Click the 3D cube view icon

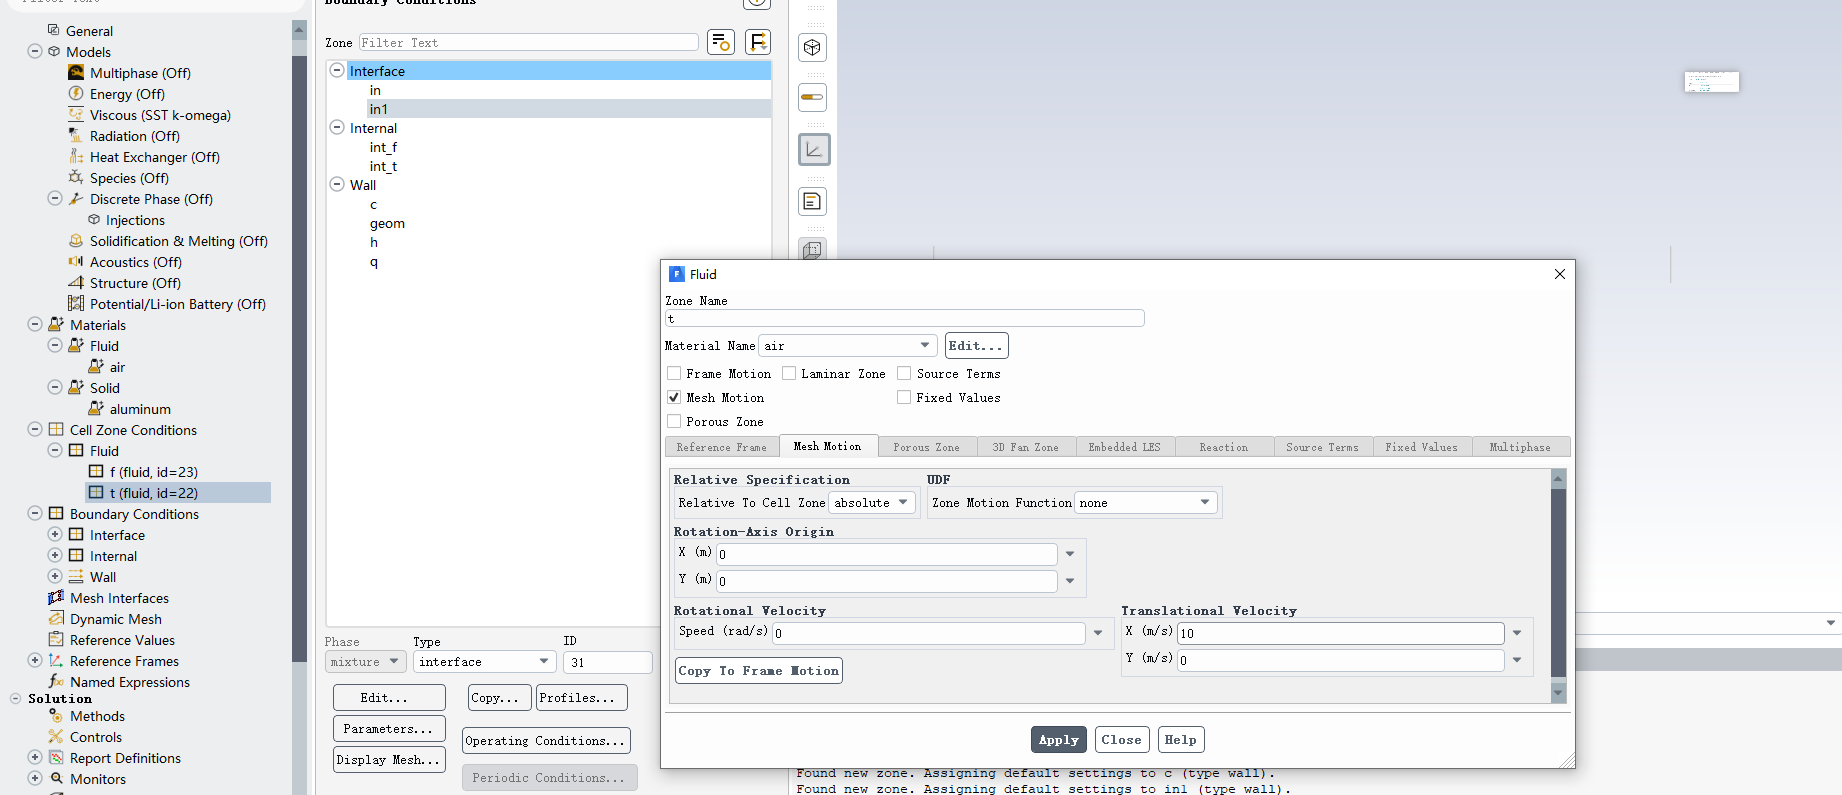[813, 47]
